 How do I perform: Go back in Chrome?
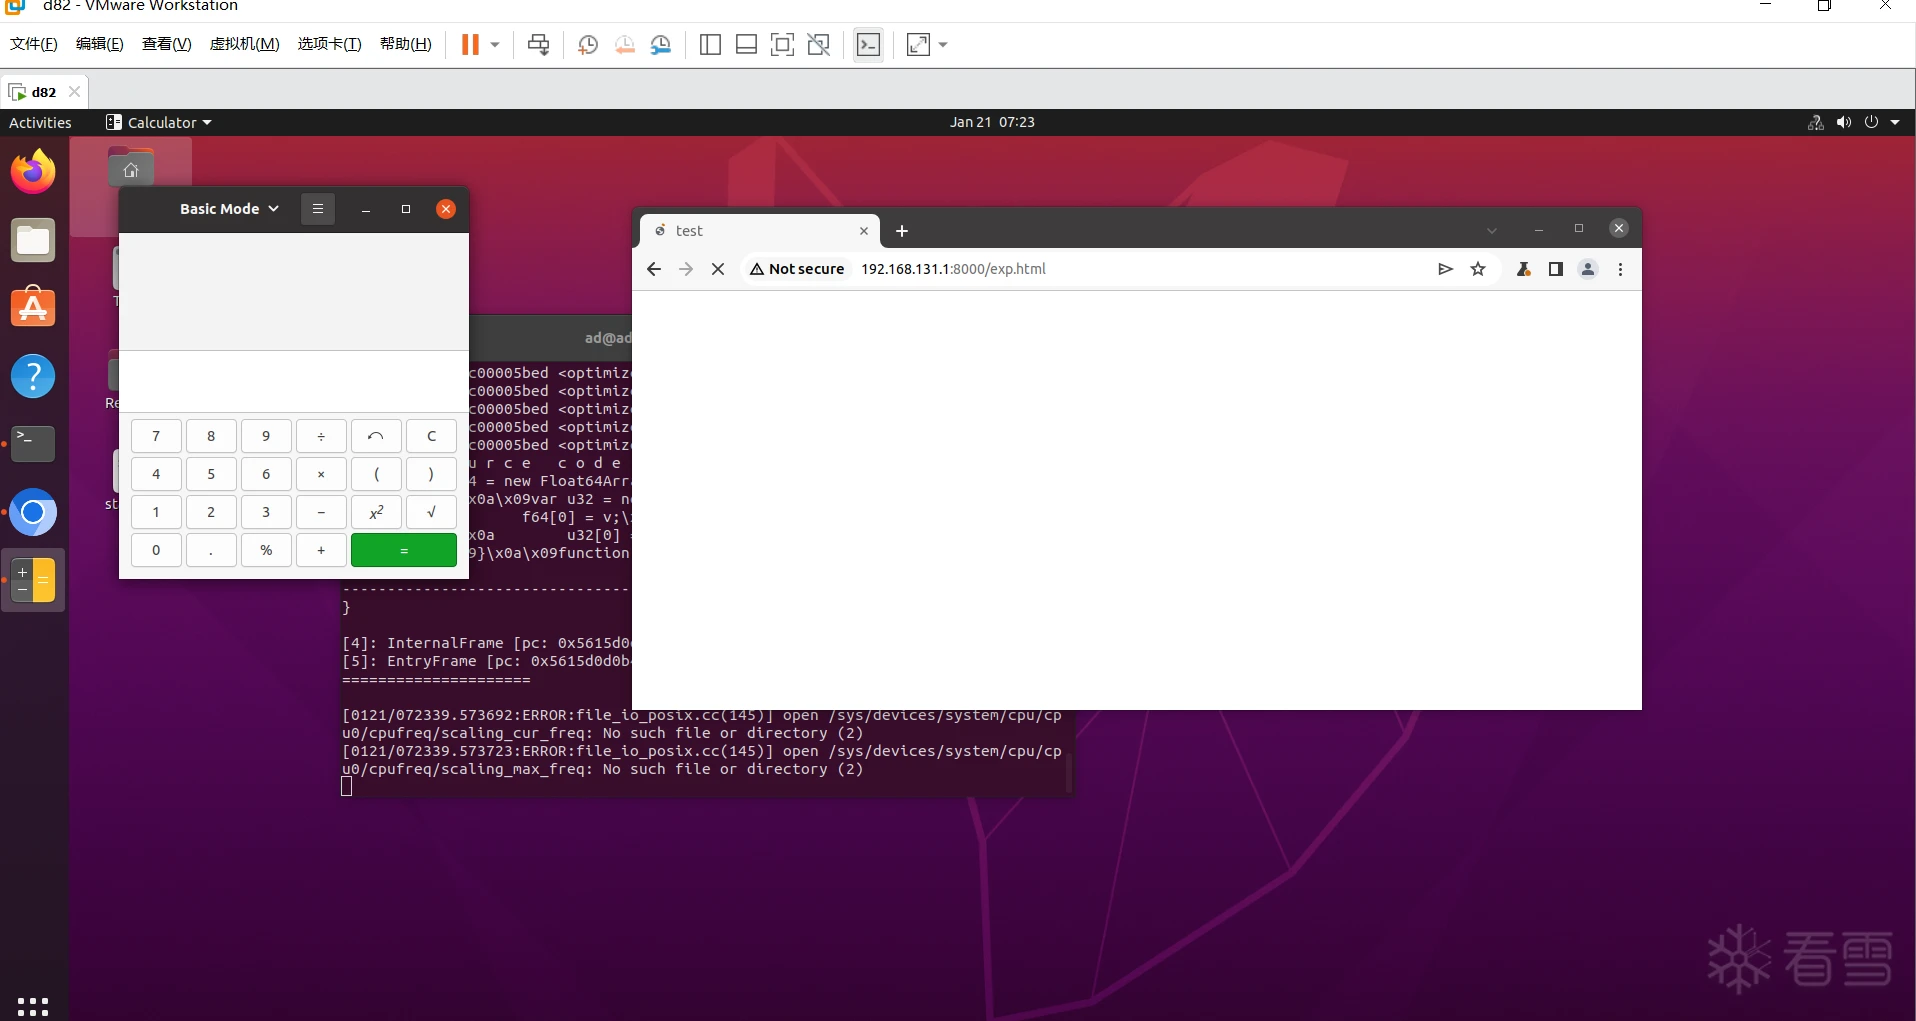coord(654,269)
